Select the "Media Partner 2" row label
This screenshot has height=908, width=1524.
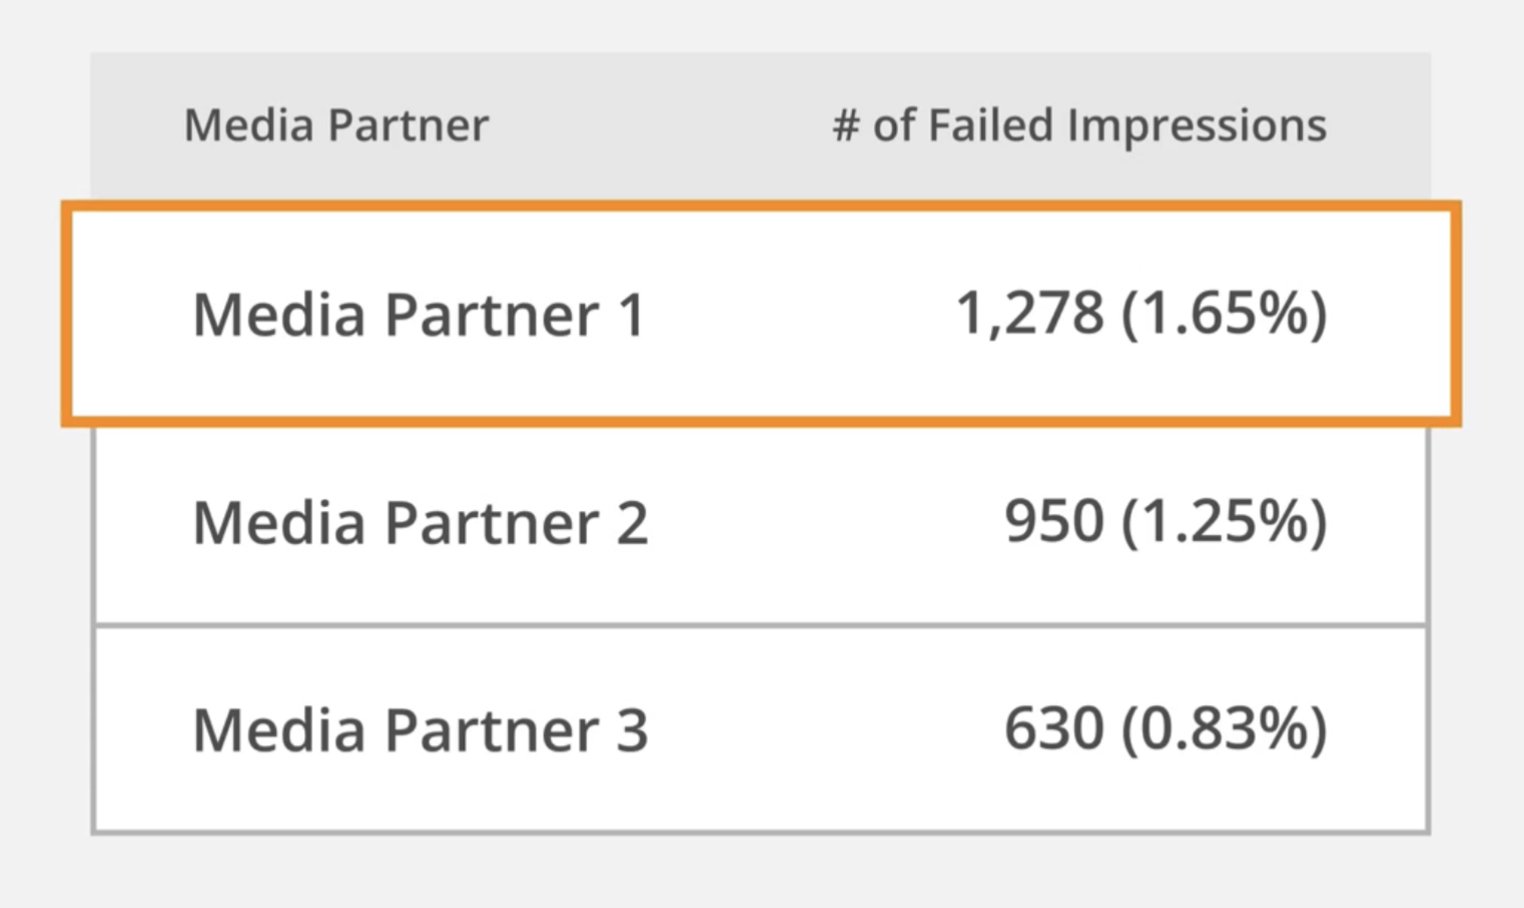click(420, 523)
